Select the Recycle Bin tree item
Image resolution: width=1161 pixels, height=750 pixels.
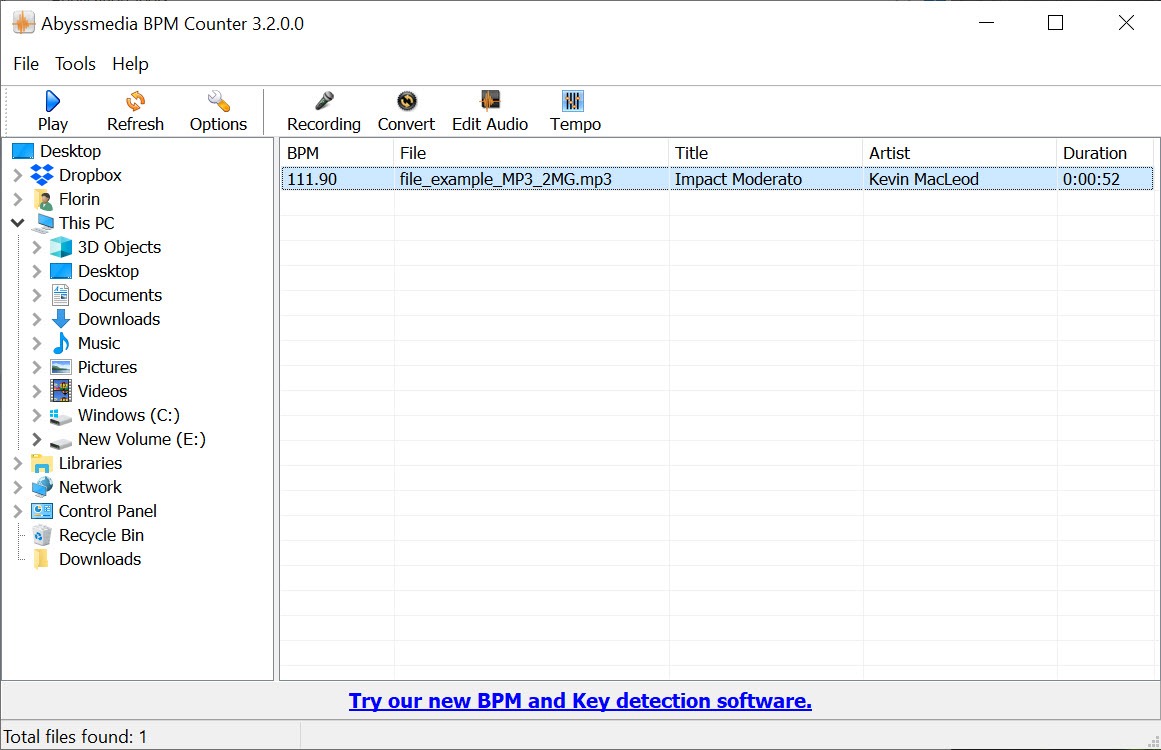pos(101,535)
